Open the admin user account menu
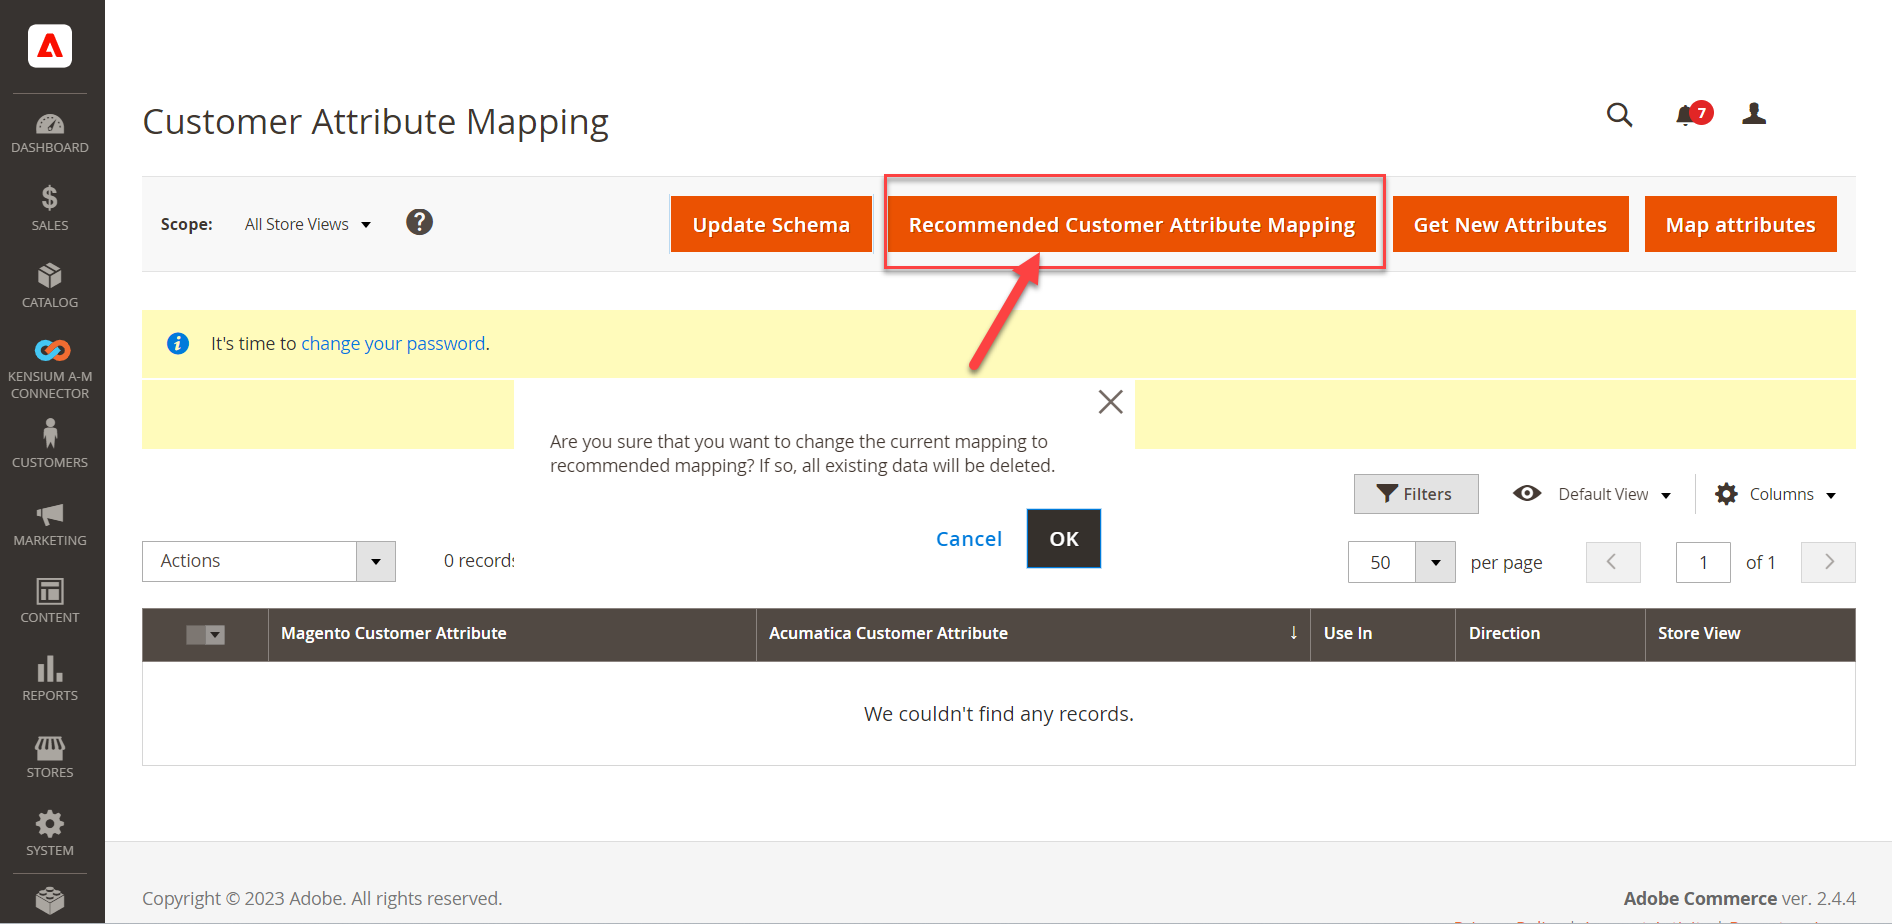 [1754, 114]
